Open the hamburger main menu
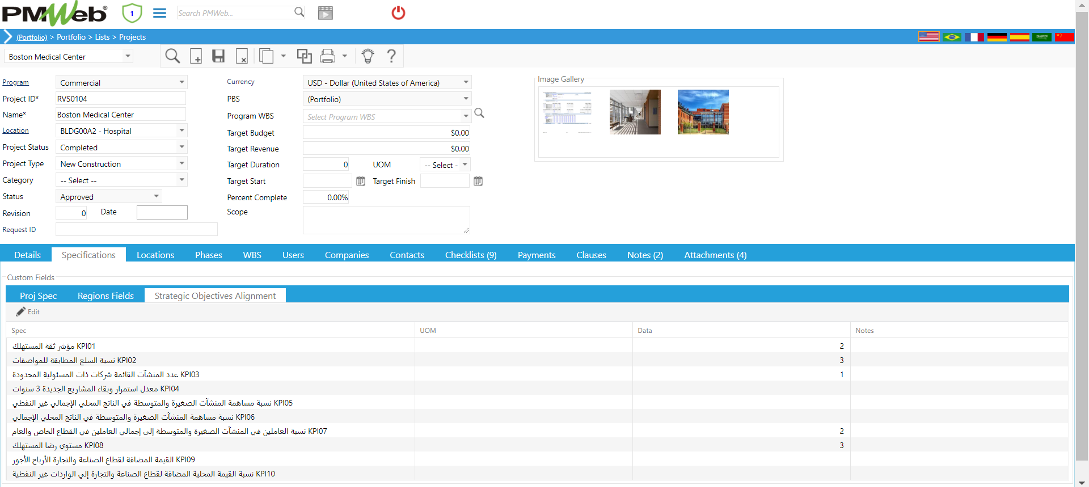The width and height of the screenshot is (1089, 487). pos(160,13)
